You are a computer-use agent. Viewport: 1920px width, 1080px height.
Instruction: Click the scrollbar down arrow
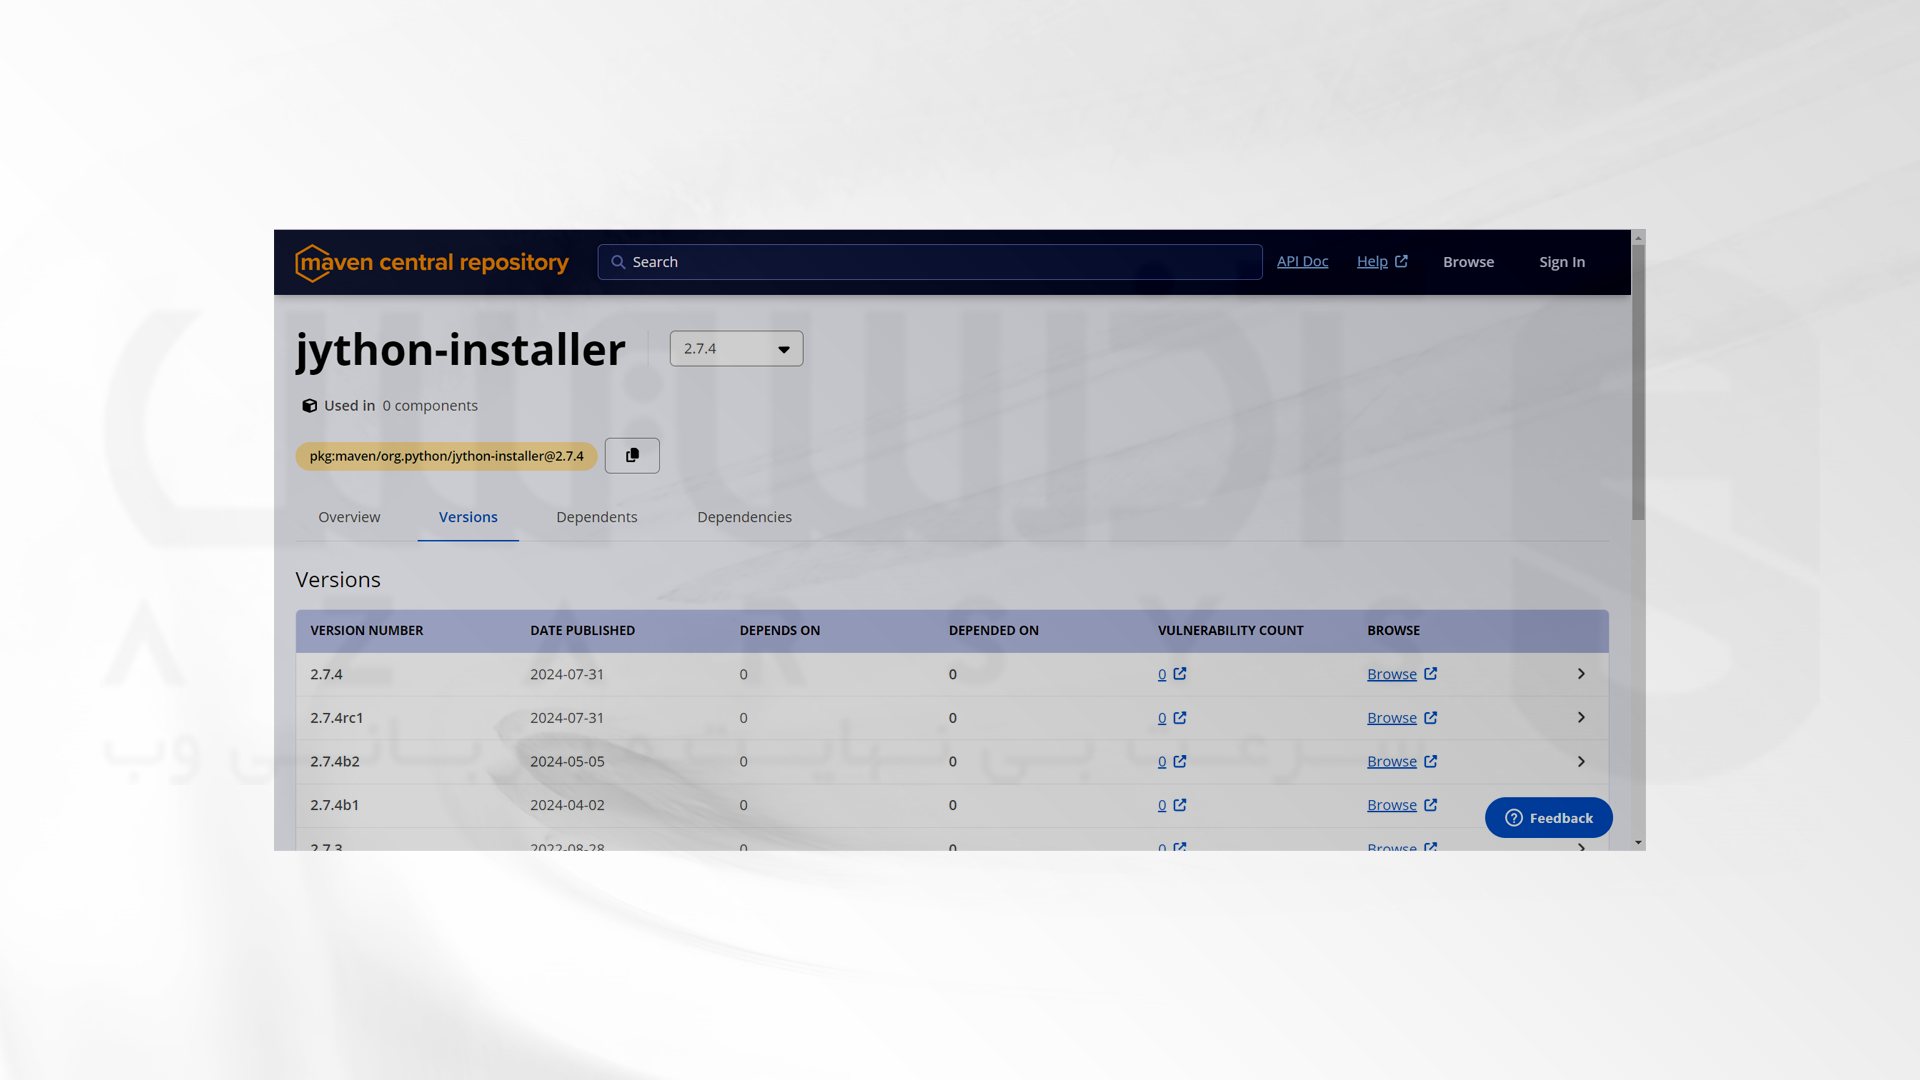(x=1638, y=843)
